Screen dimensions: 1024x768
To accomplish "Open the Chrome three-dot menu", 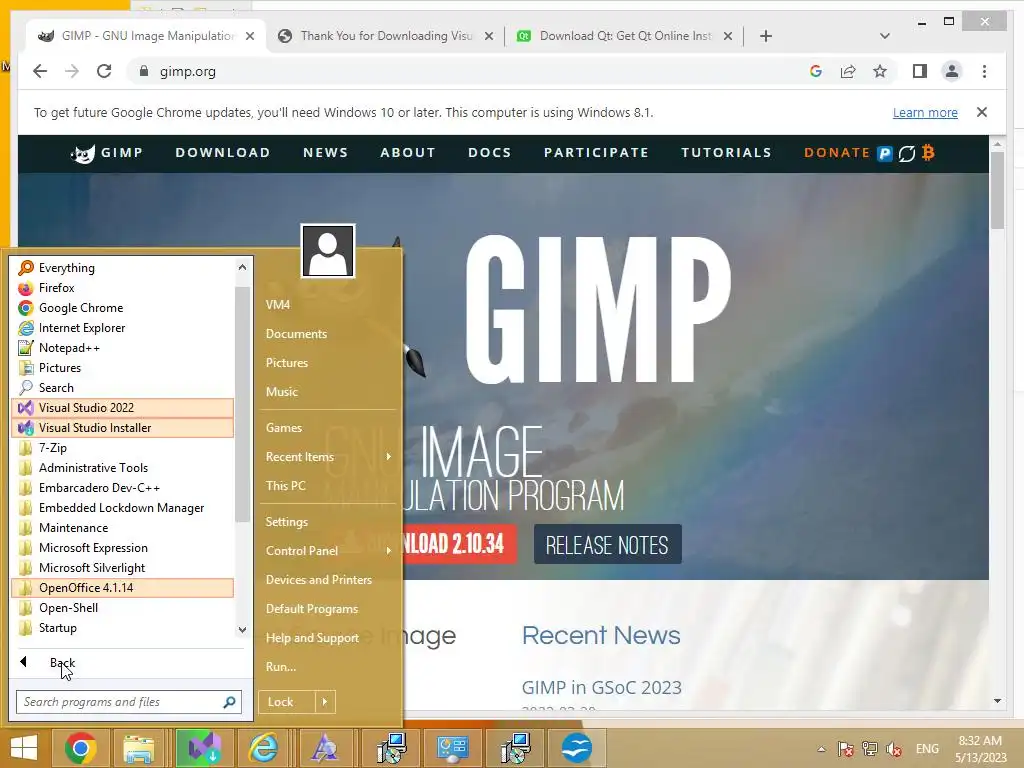I will point(984,71).
